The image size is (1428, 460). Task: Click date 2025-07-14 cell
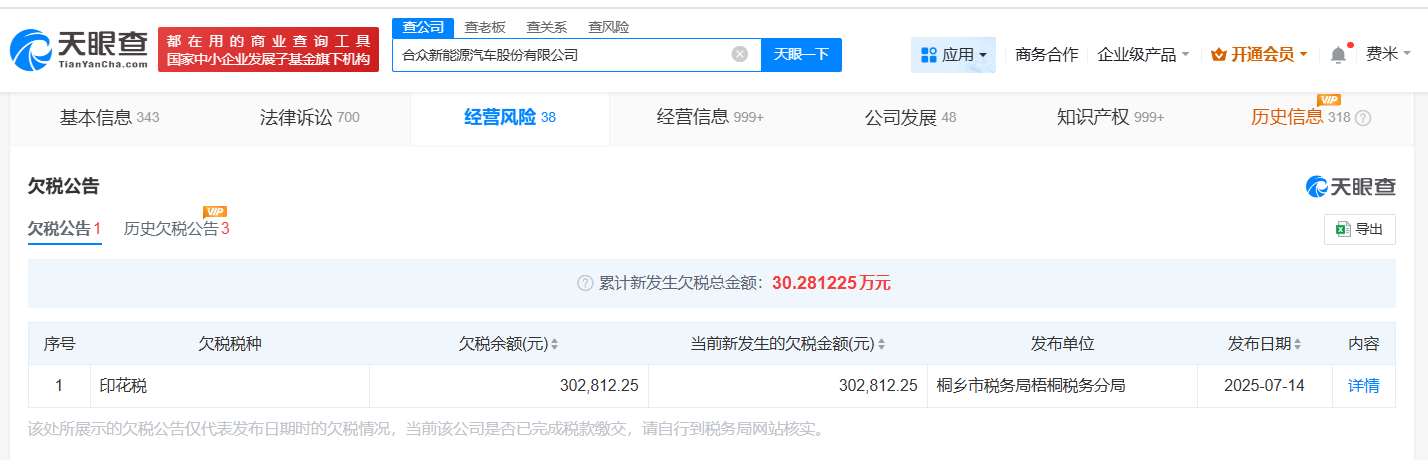[1265, 386]
